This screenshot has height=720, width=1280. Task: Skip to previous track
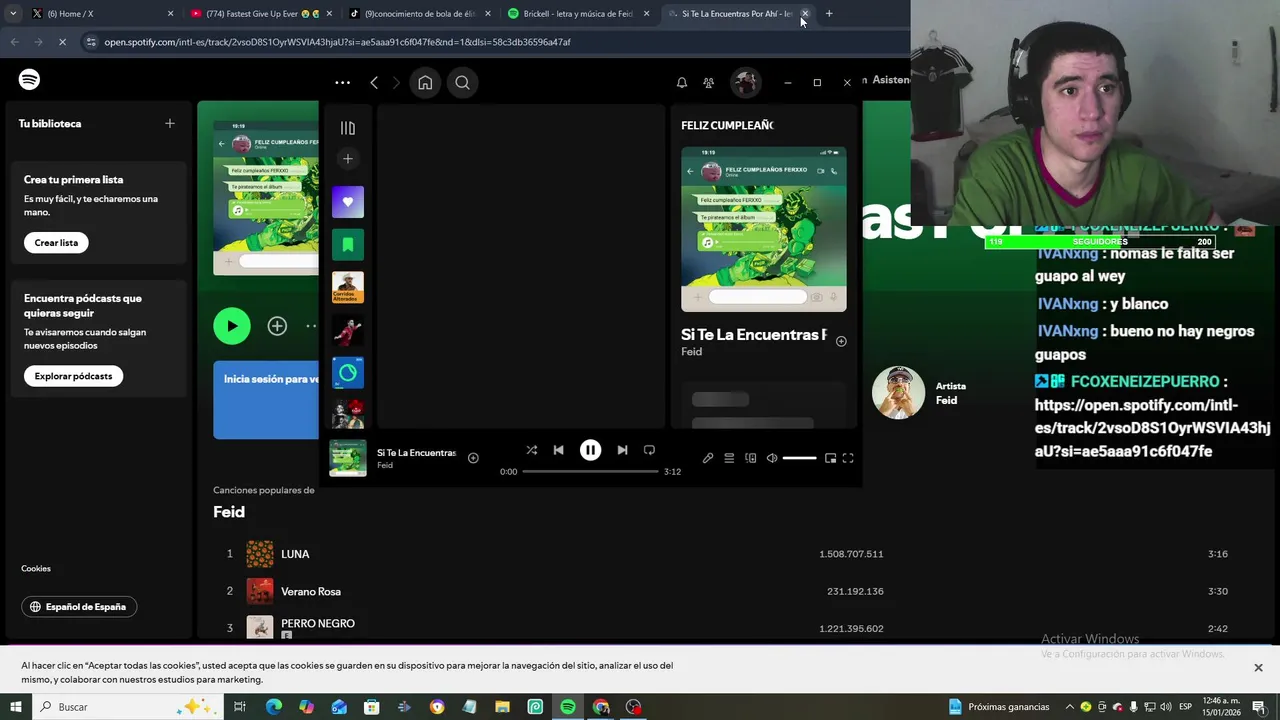(559, 450)
